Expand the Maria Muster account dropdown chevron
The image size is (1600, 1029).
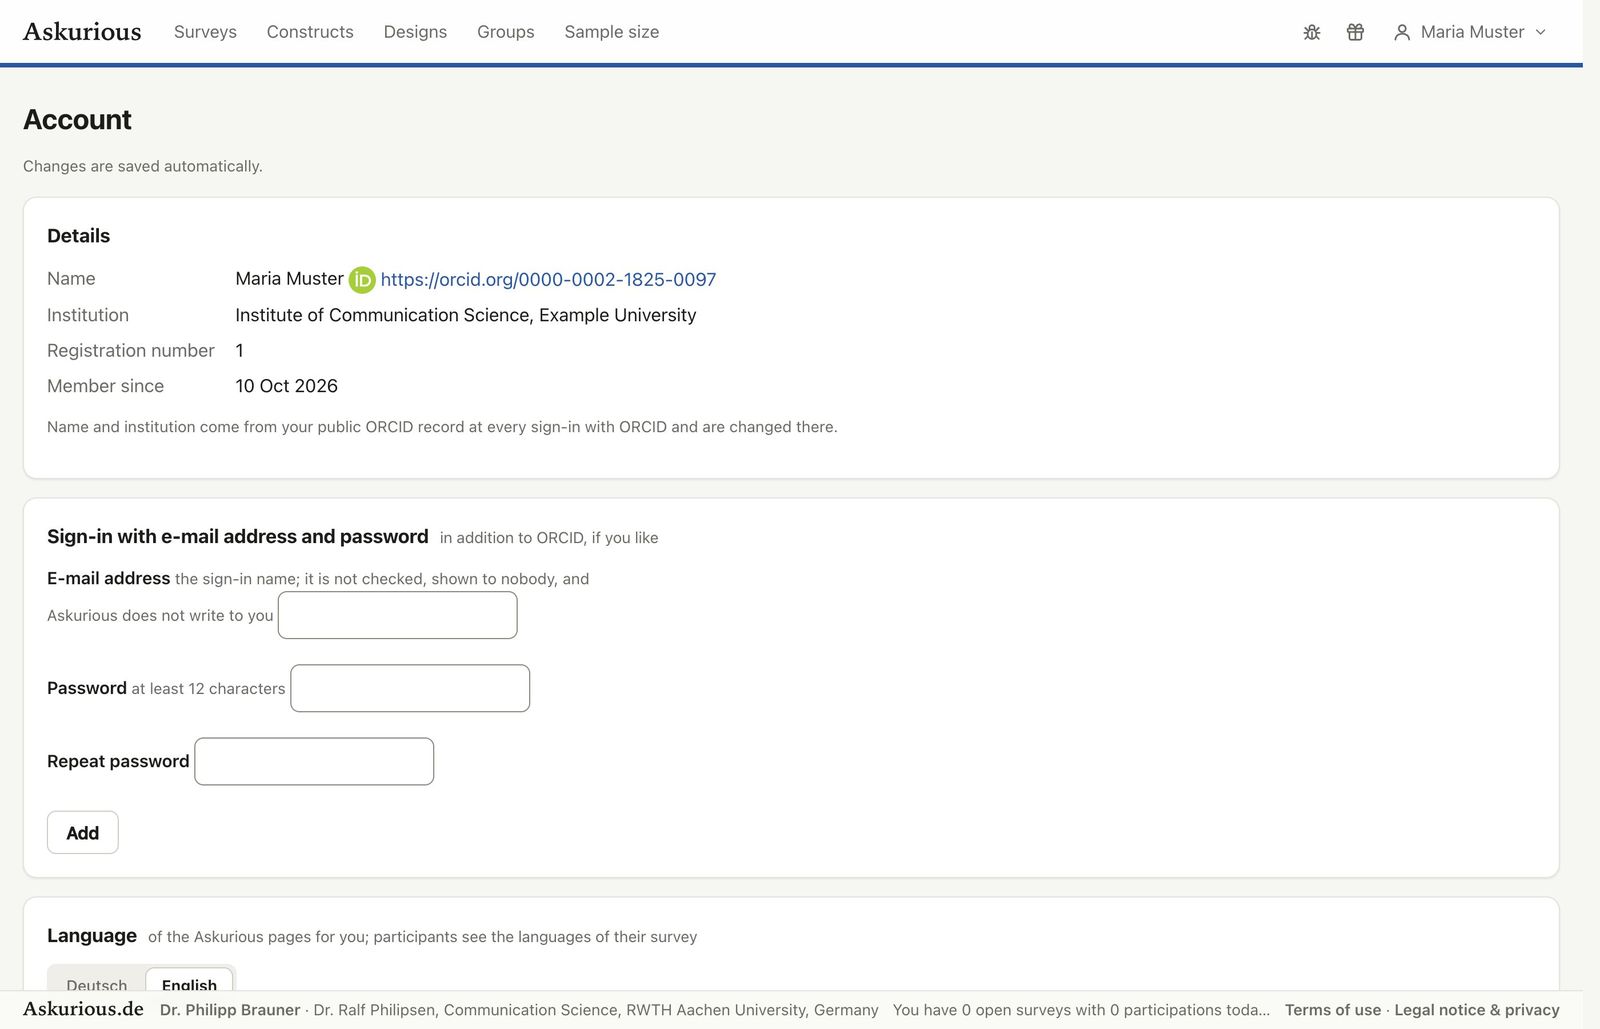point(1540,32)
